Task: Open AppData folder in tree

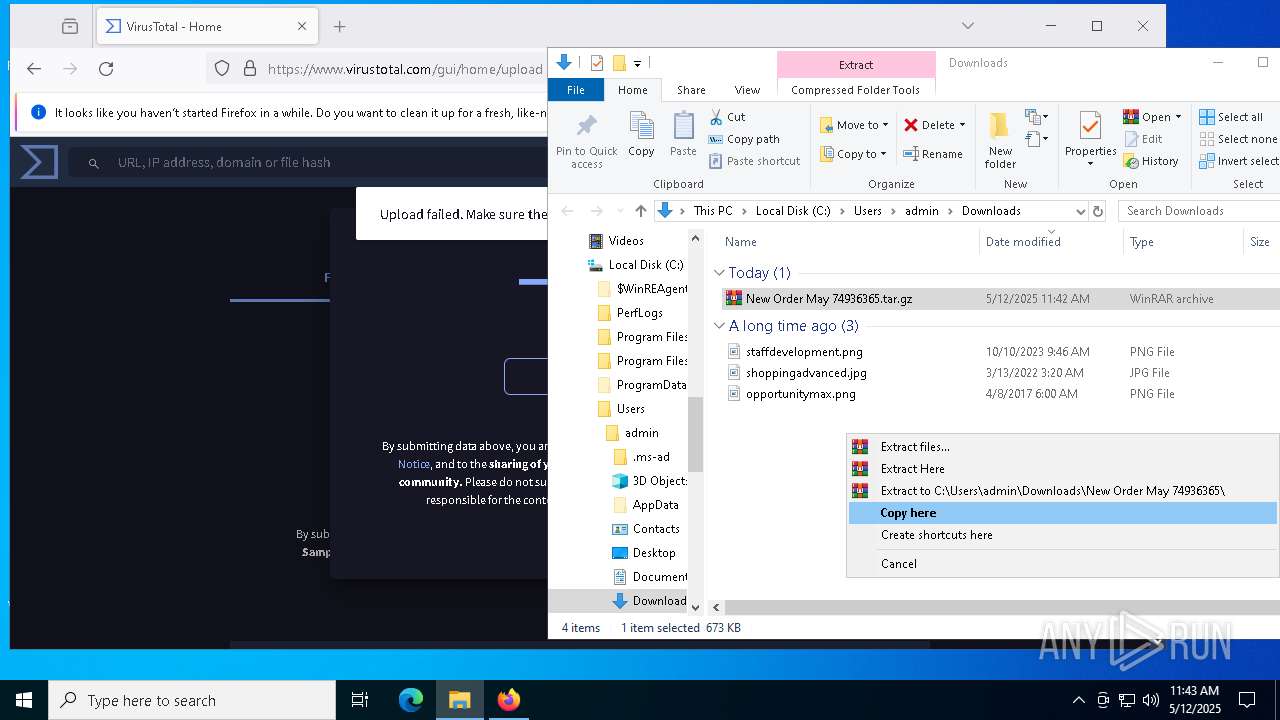Action: click(655, 505)
